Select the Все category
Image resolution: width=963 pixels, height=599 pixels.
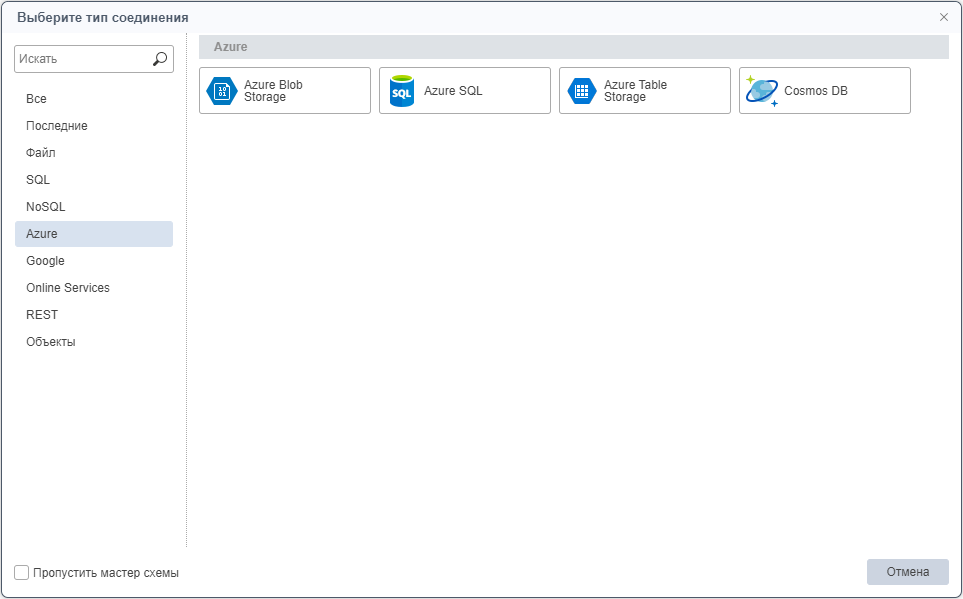point(36,99)
